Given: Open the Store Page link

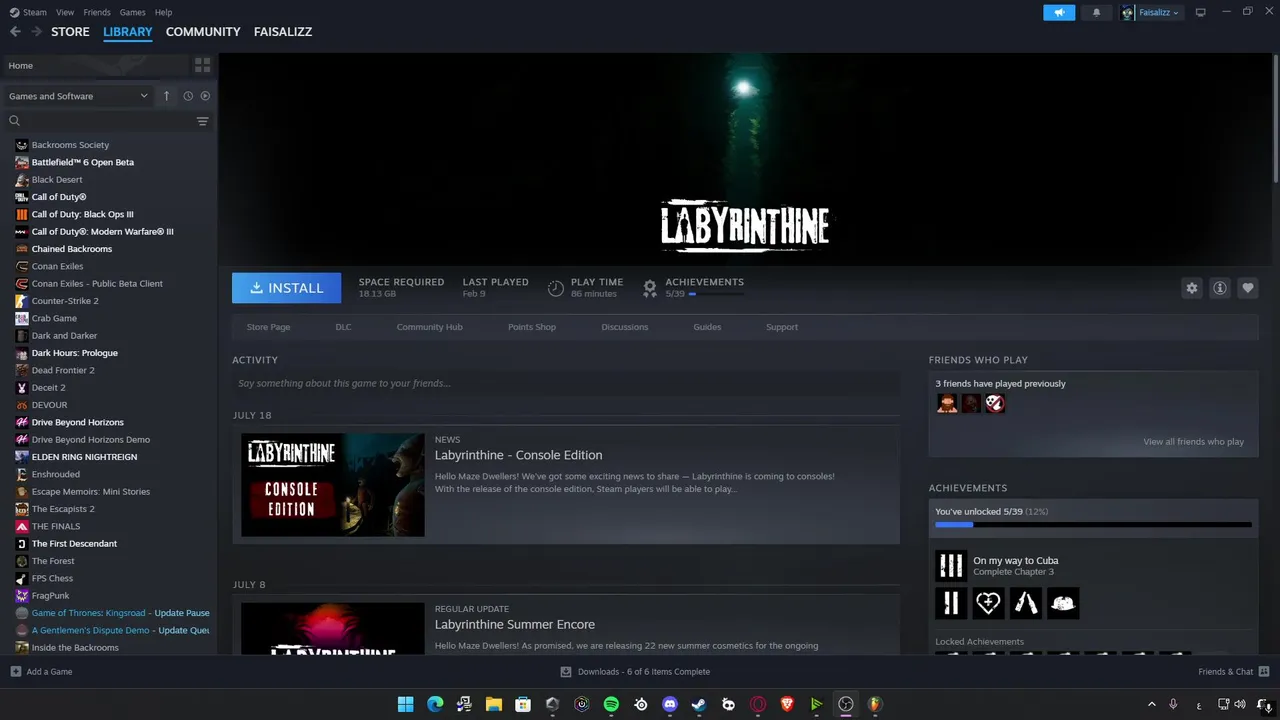Looking at the screenshot, I should [x=268, y=327].
